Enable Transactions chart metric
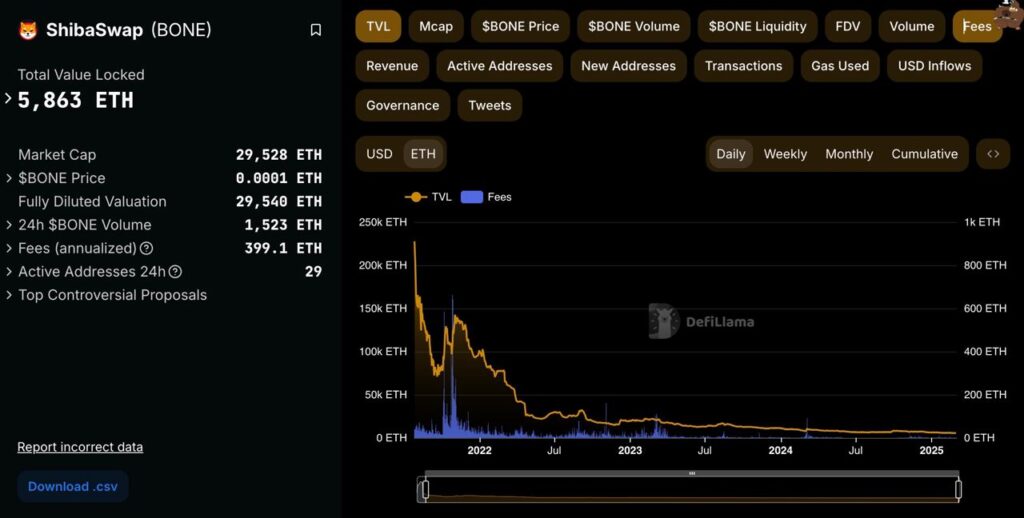The image size is (1024, 518). [743, 66]
